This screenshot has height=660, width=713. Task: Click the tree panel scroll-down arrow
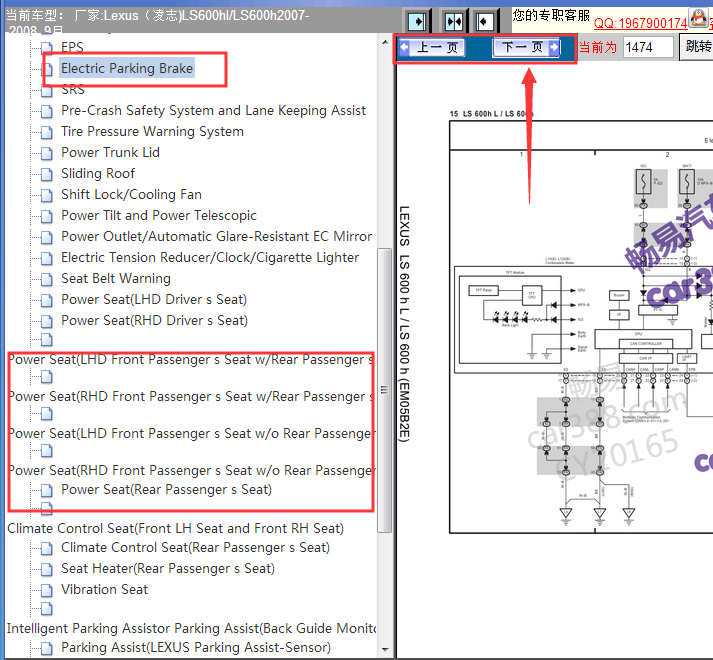385,650
